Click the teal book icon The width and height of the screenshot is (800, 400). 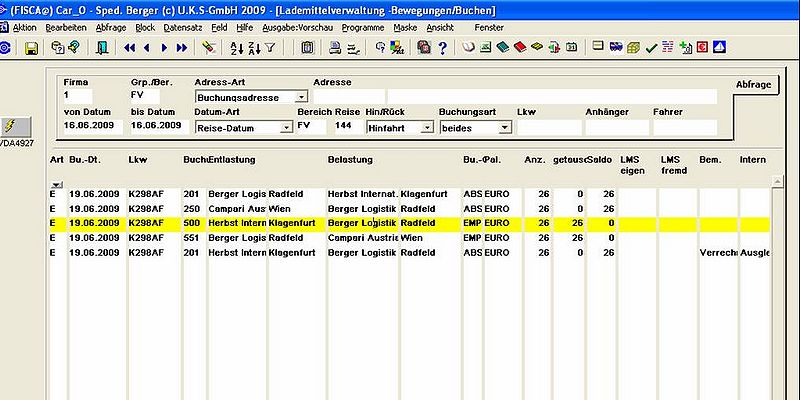[503, 47]
